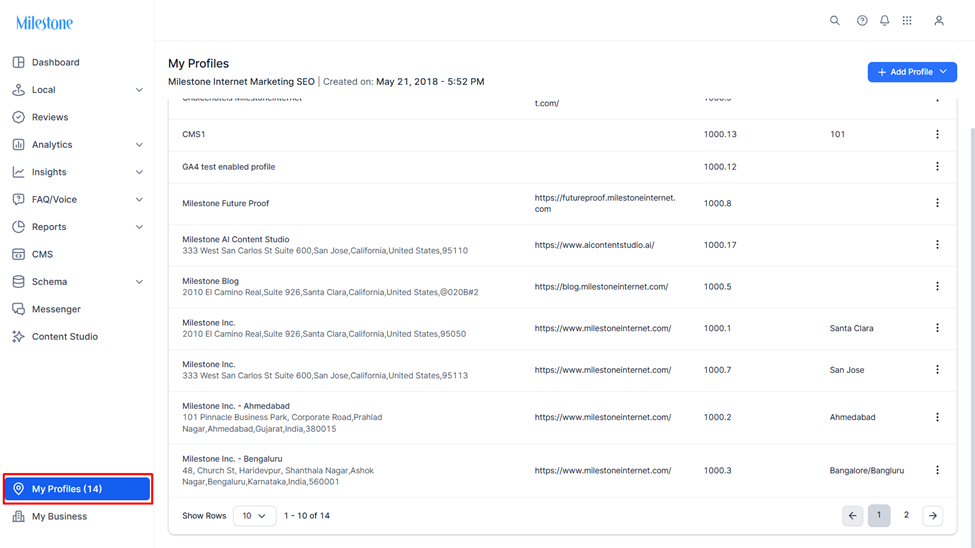Expand the Insights menu chevron

point(139,172)
